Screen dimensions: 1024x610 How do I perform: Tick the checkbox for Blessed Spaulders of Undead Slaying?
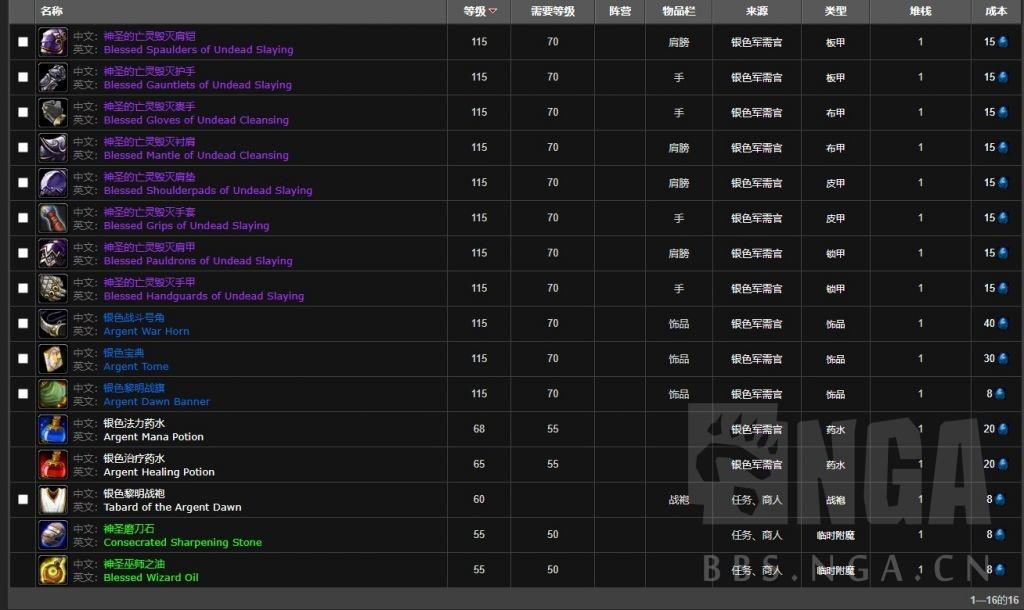pyautogui.click(x=23, y=42)
